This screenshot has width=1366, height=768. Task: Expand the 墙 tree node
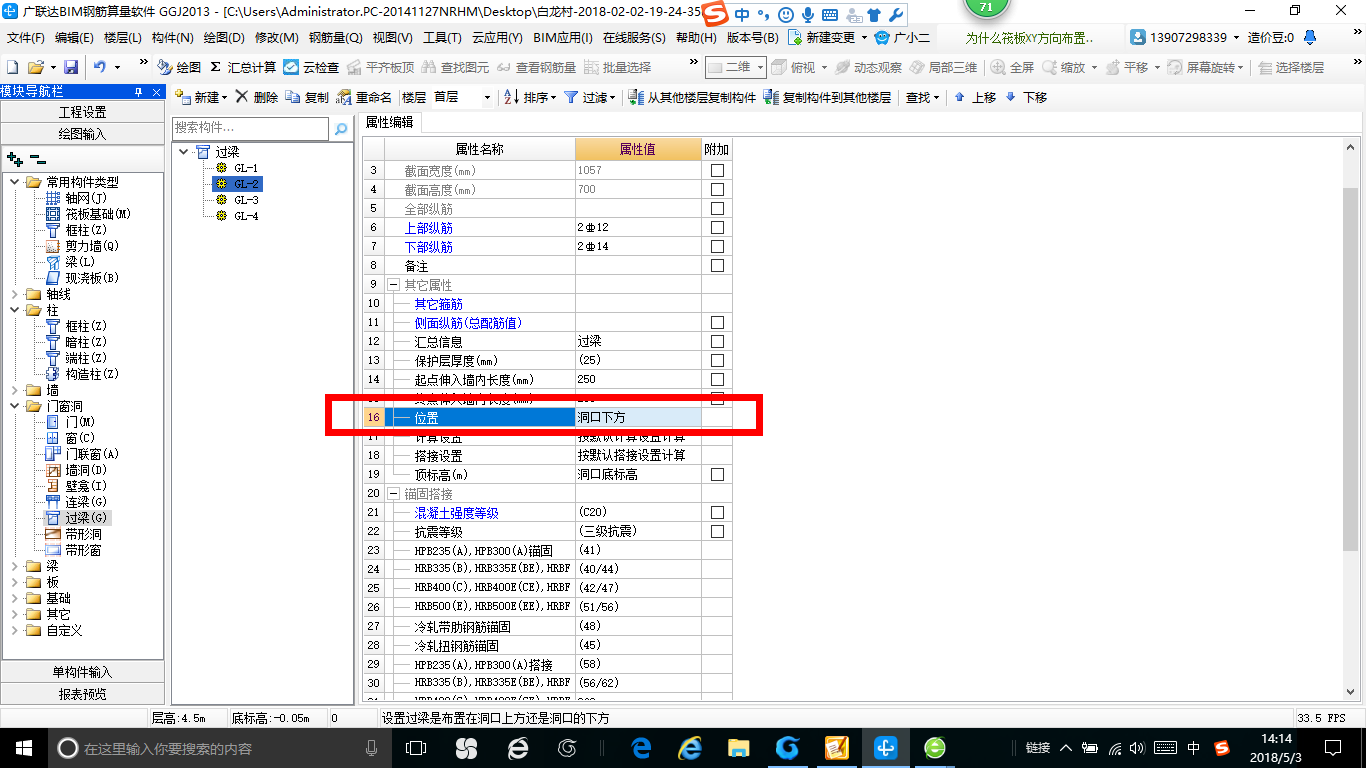pyautogui.click(x=15, y=390)
